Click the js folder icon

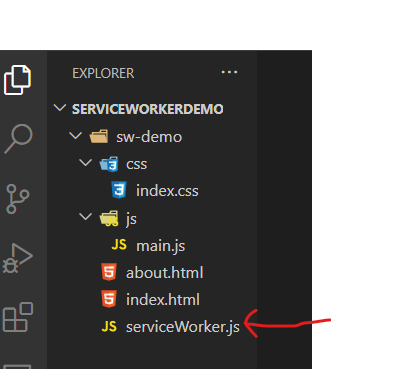click(x=109, y=218)
